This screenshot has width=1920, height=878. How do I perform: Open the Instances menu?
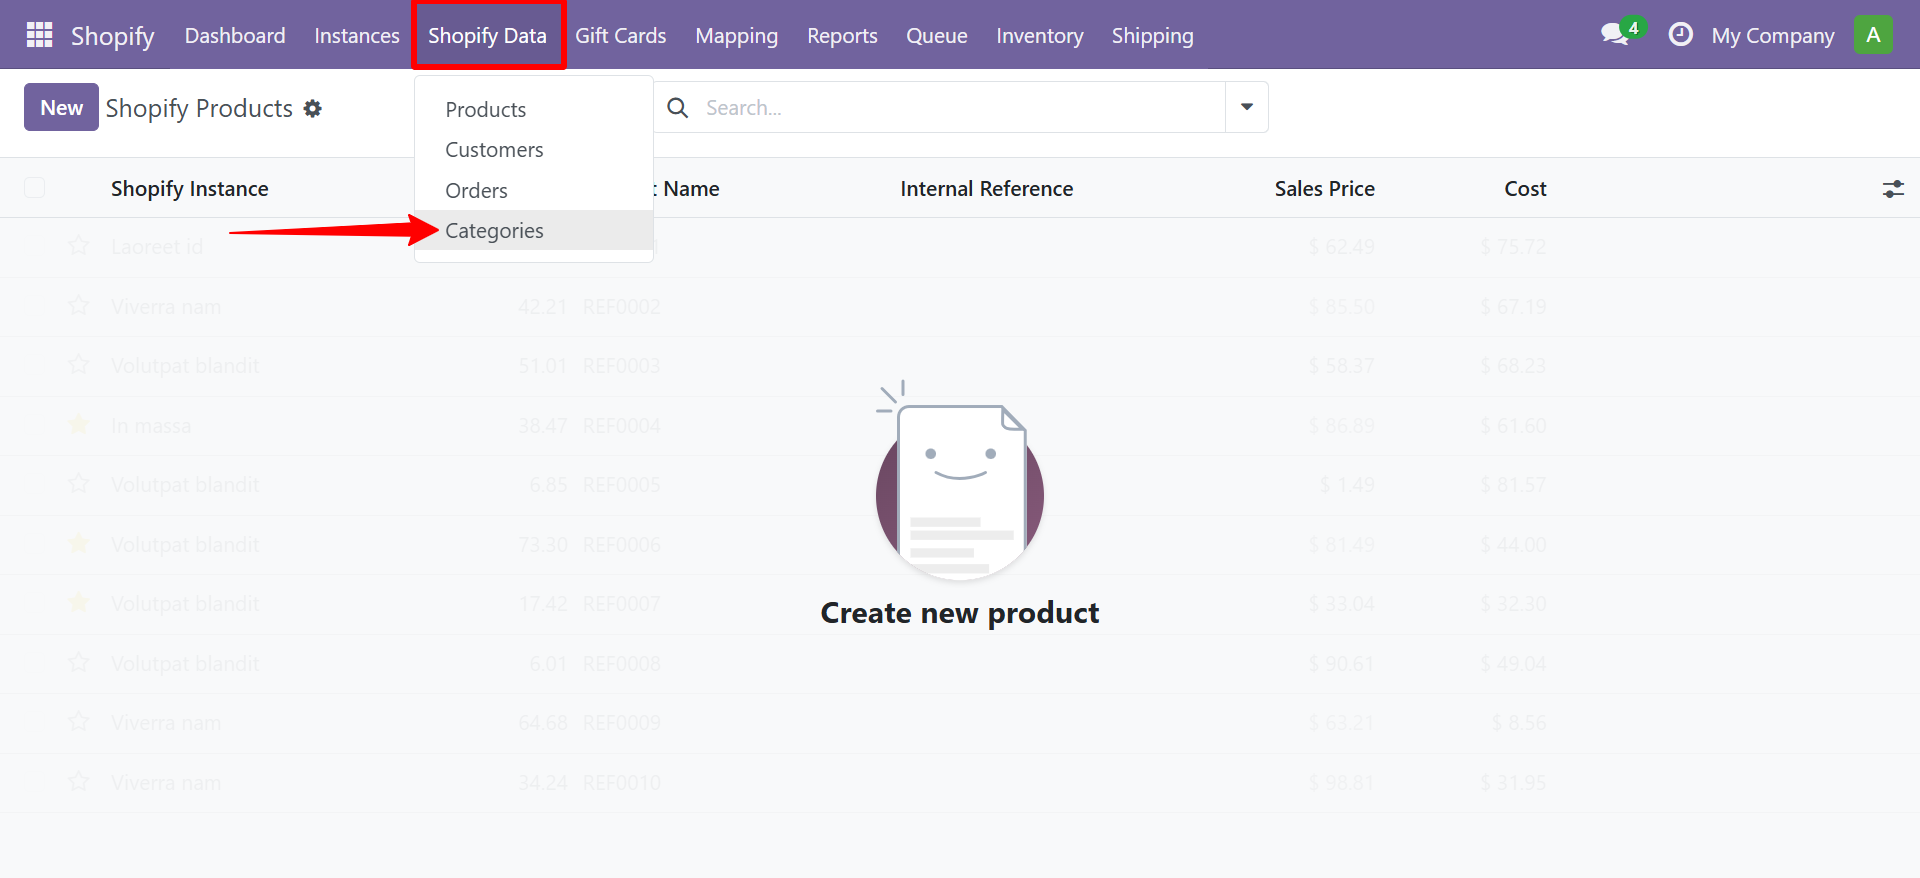click(357, 35)
